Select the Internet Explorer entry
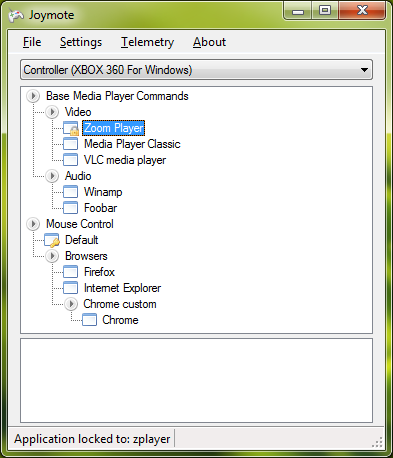The height and width of the screenshot is (458, 393). tap(122, 288)
